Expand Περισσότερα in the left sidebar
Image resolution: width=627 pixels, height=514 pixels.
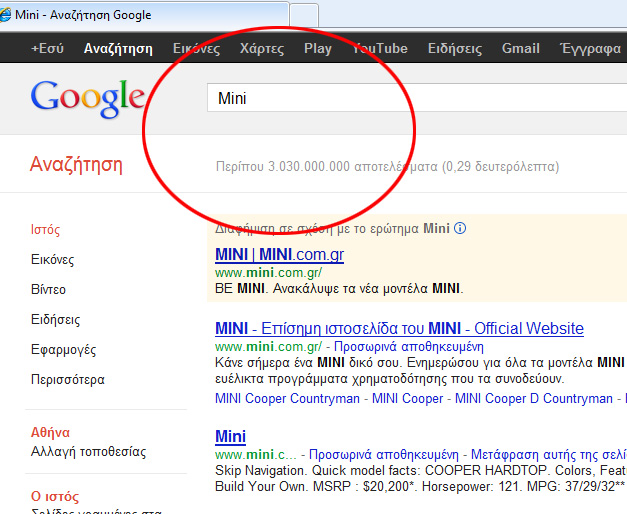[x=67, y=380]
